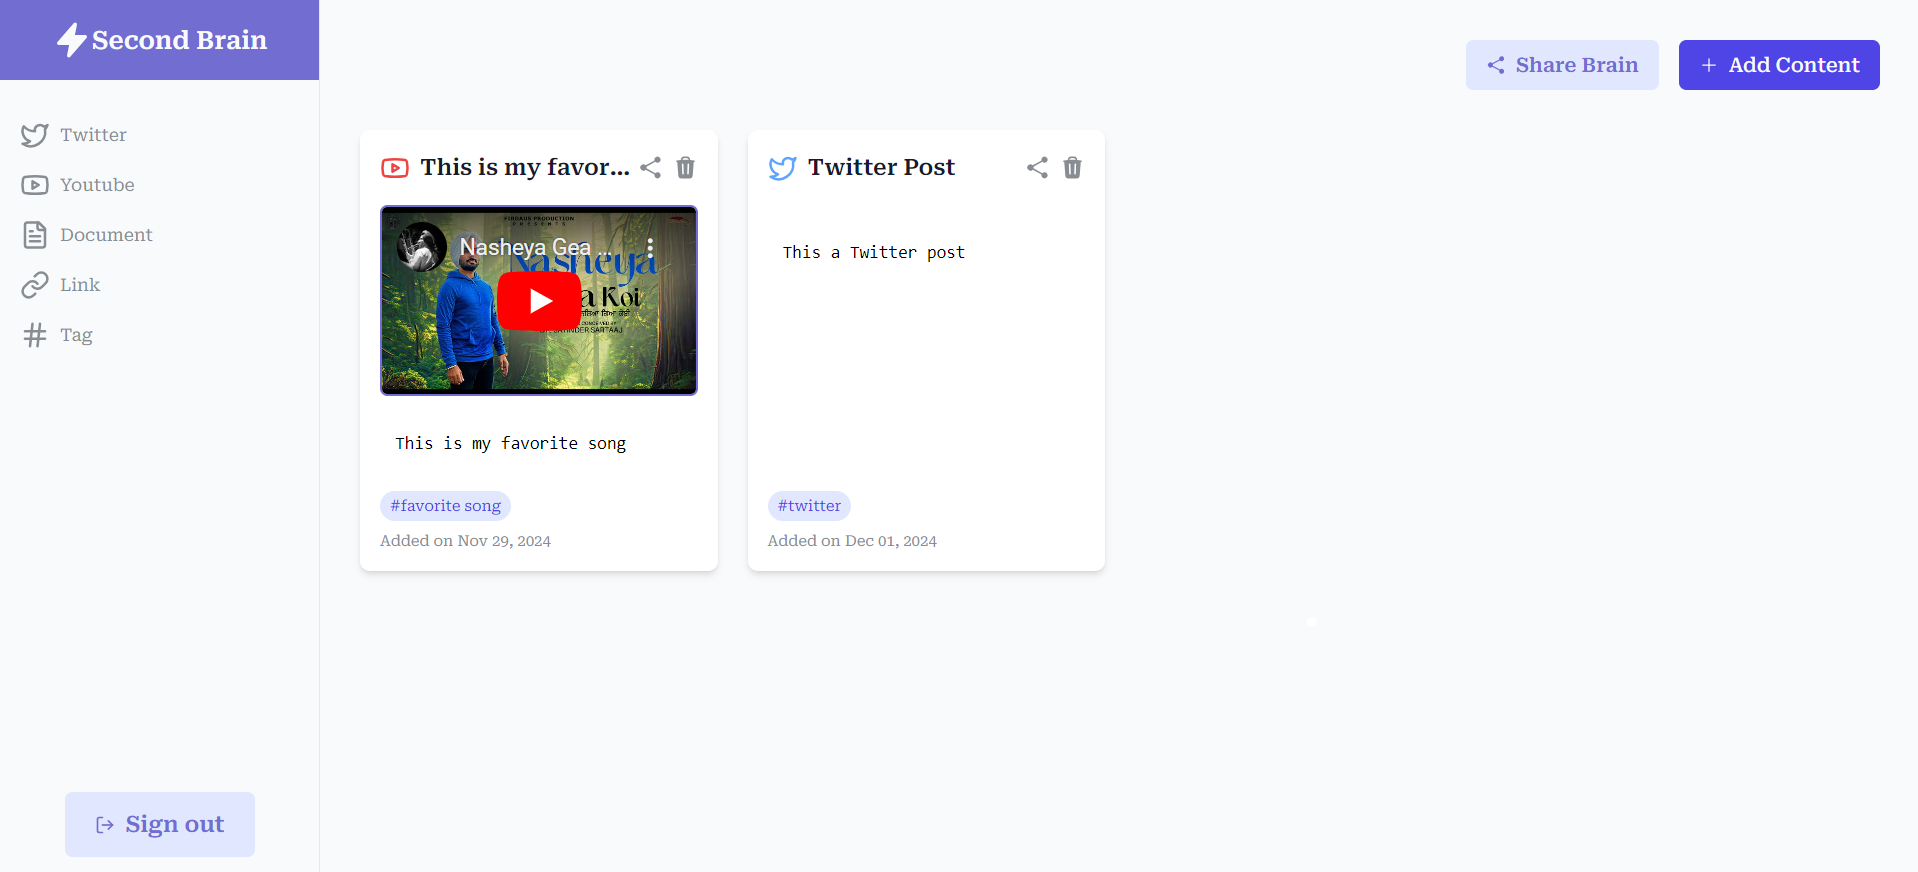Click the Youtube play icon in sidebar

[35, 185]
